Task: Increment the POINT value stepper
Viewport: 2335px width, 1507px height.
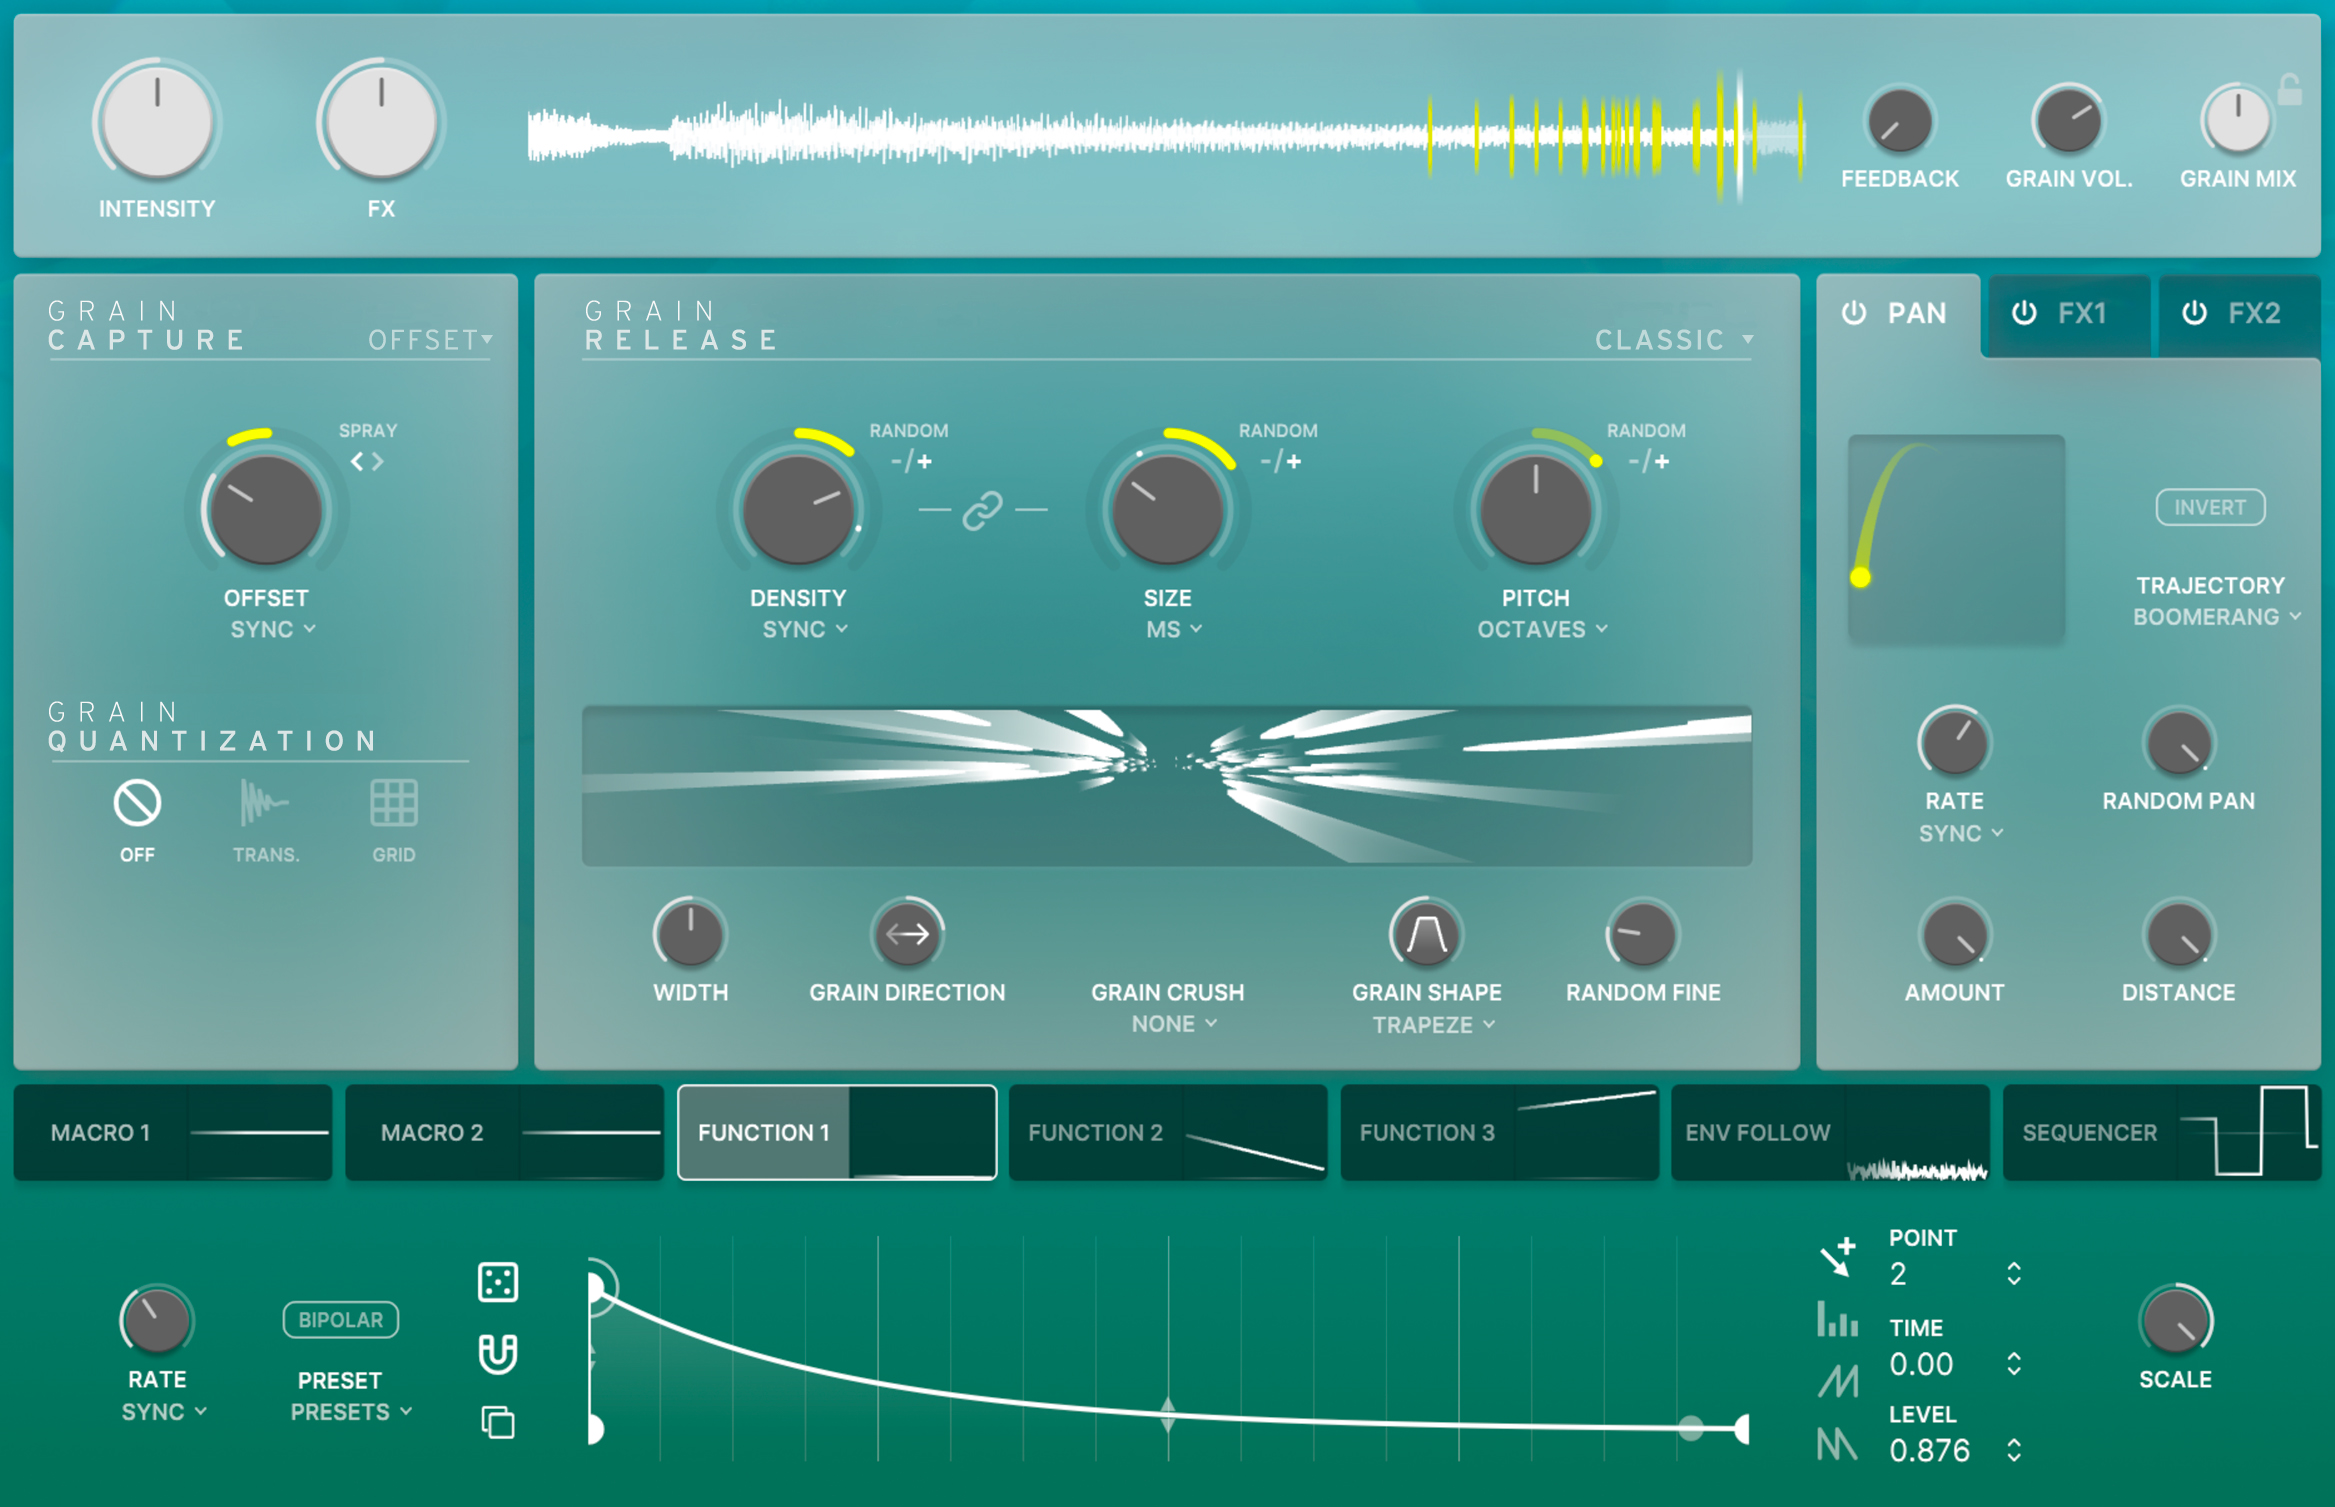Action: point(2012,1268)
